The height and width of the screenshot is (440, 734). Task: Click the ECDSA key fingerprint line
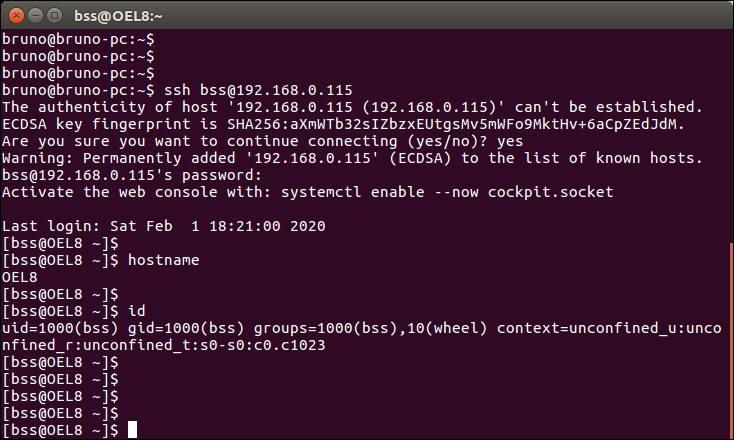coord(344,124)
